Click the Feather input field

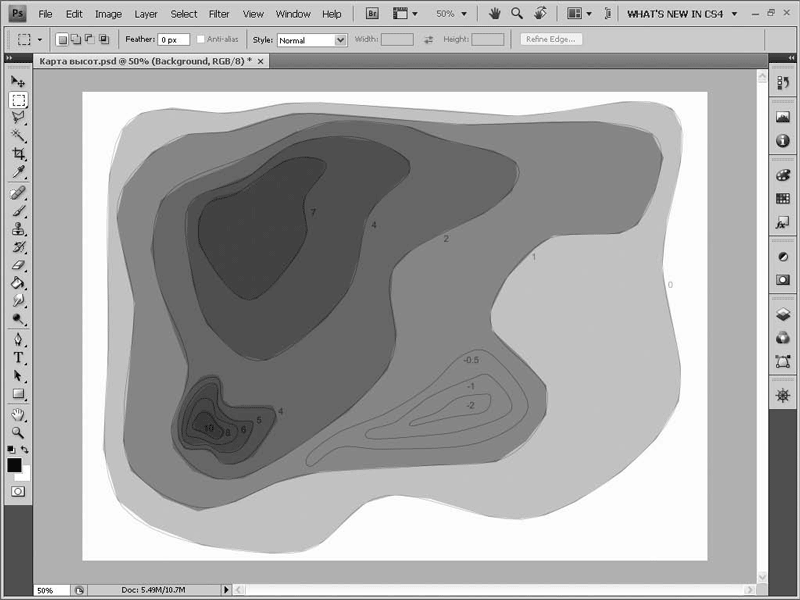coord(174,40)
